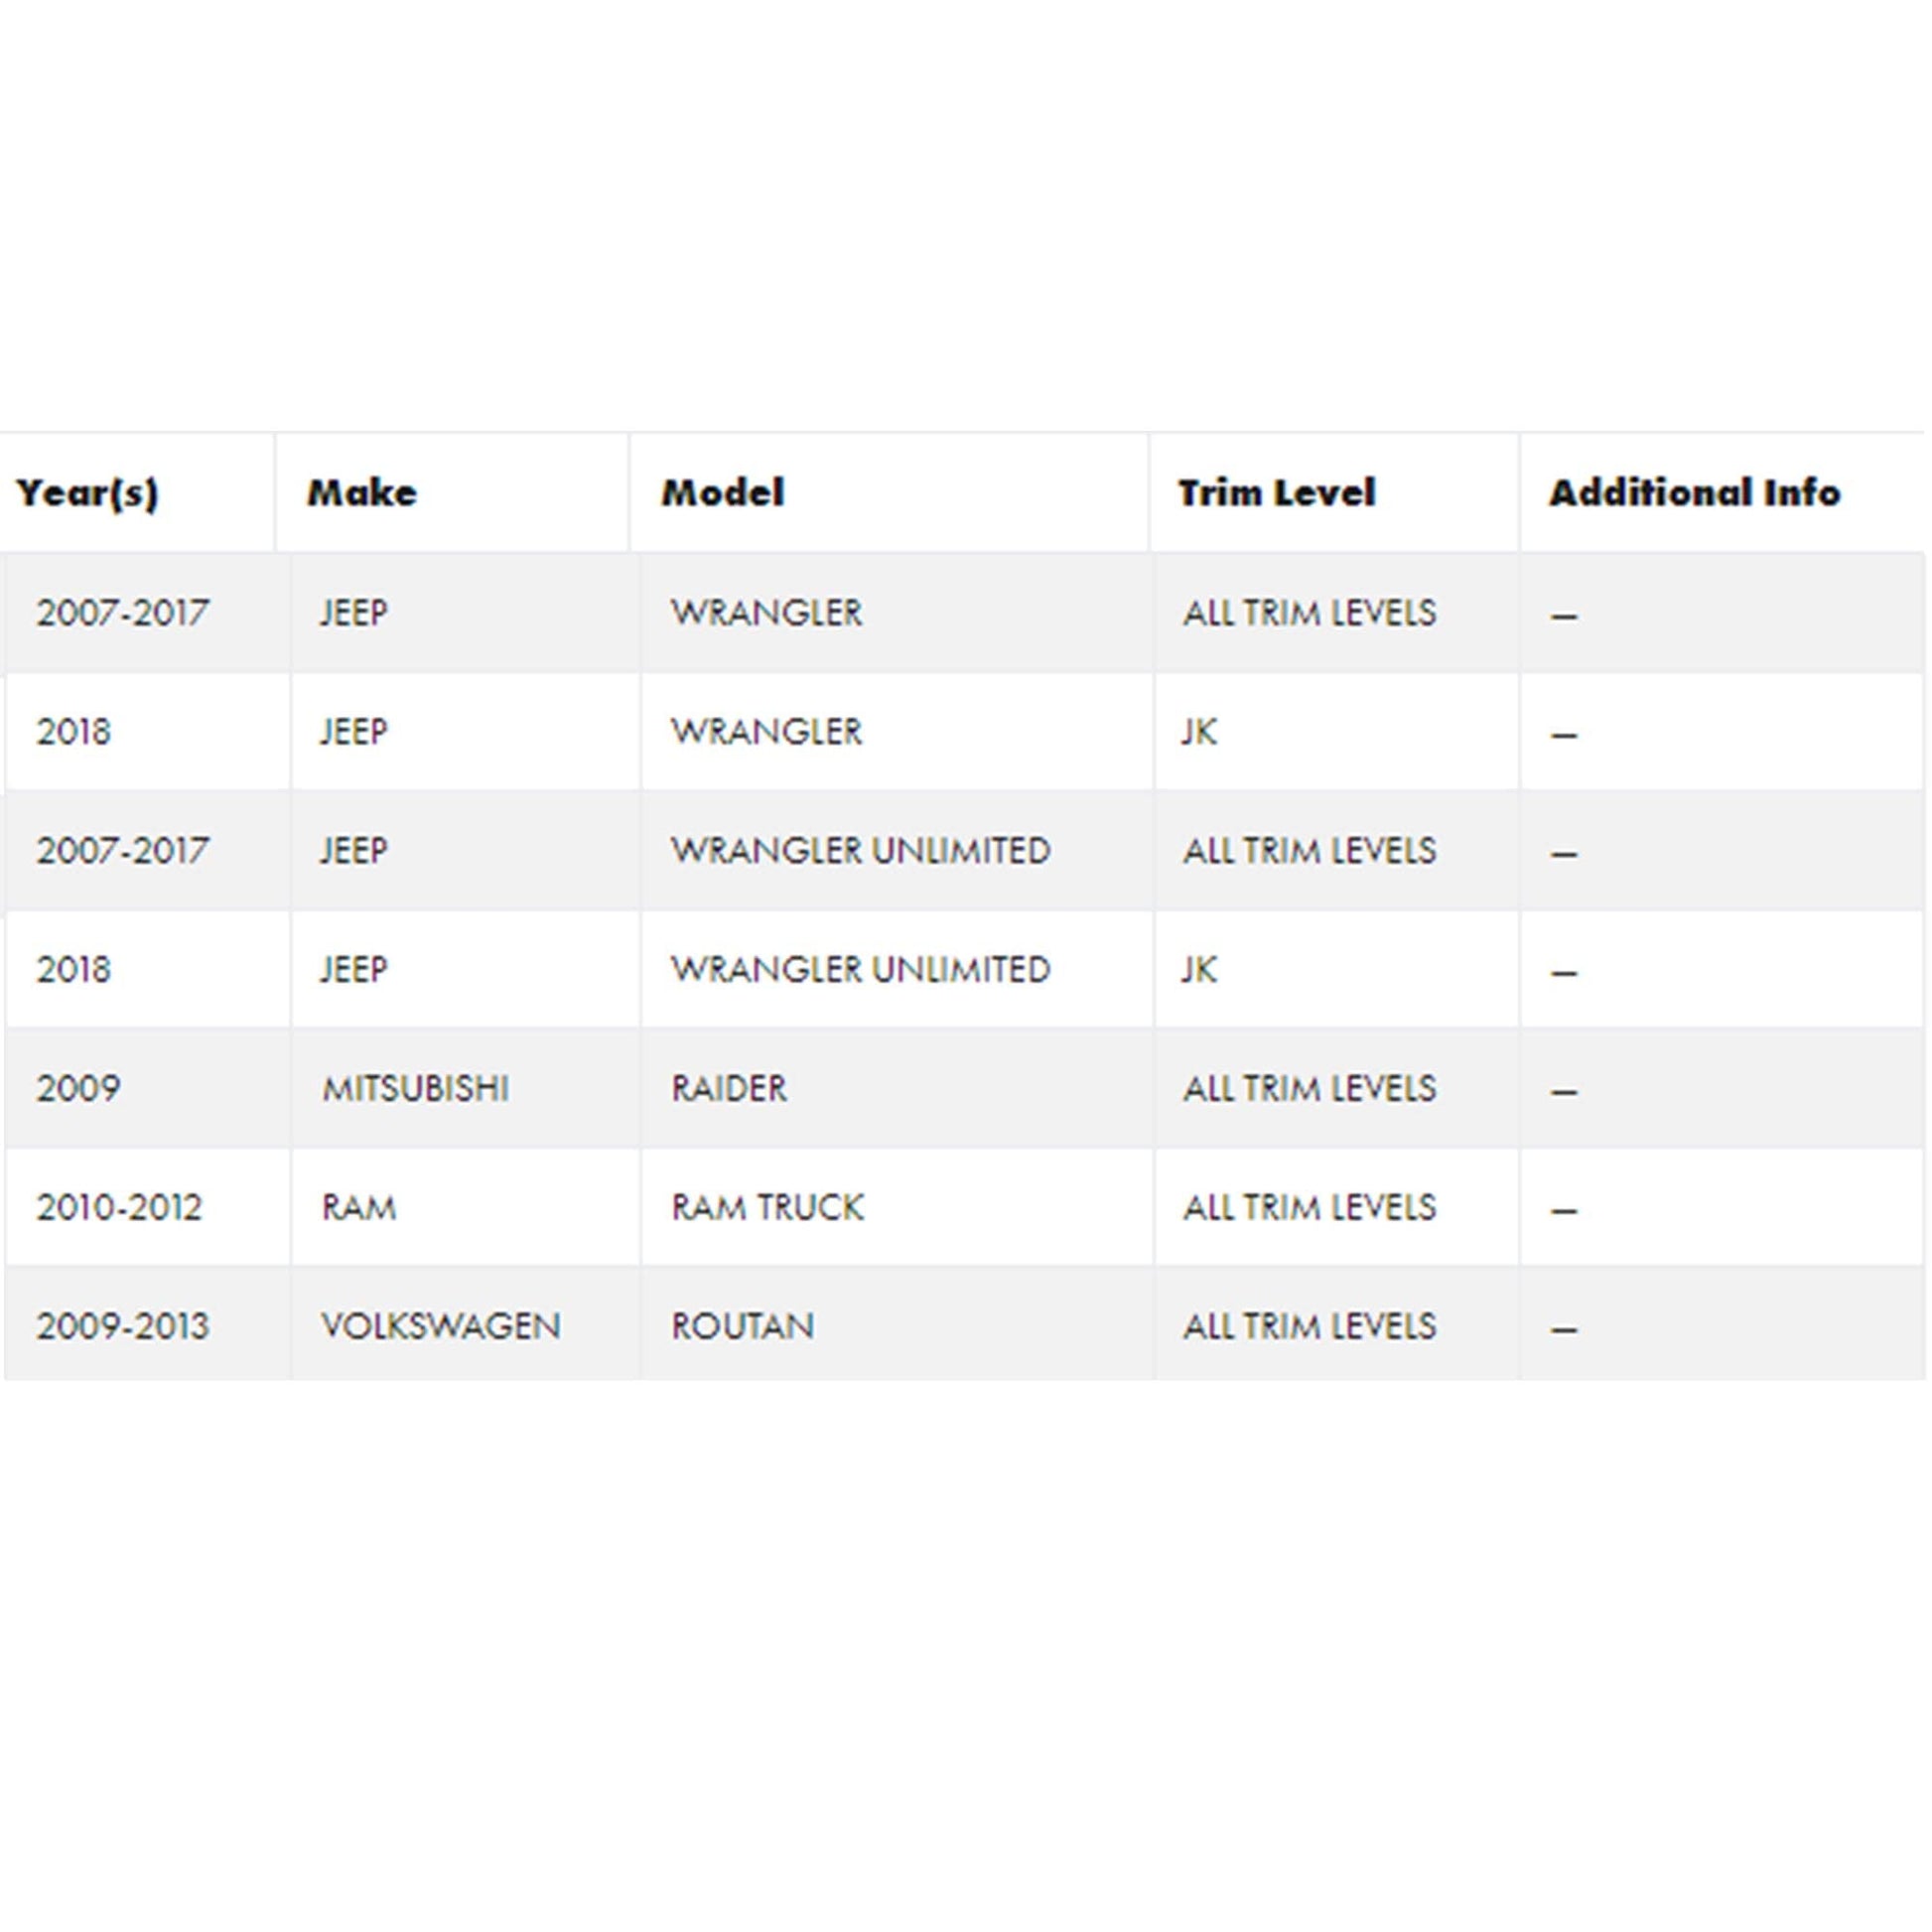Click the dash in the Routan Additional Info cell

coord(1564,1330)
